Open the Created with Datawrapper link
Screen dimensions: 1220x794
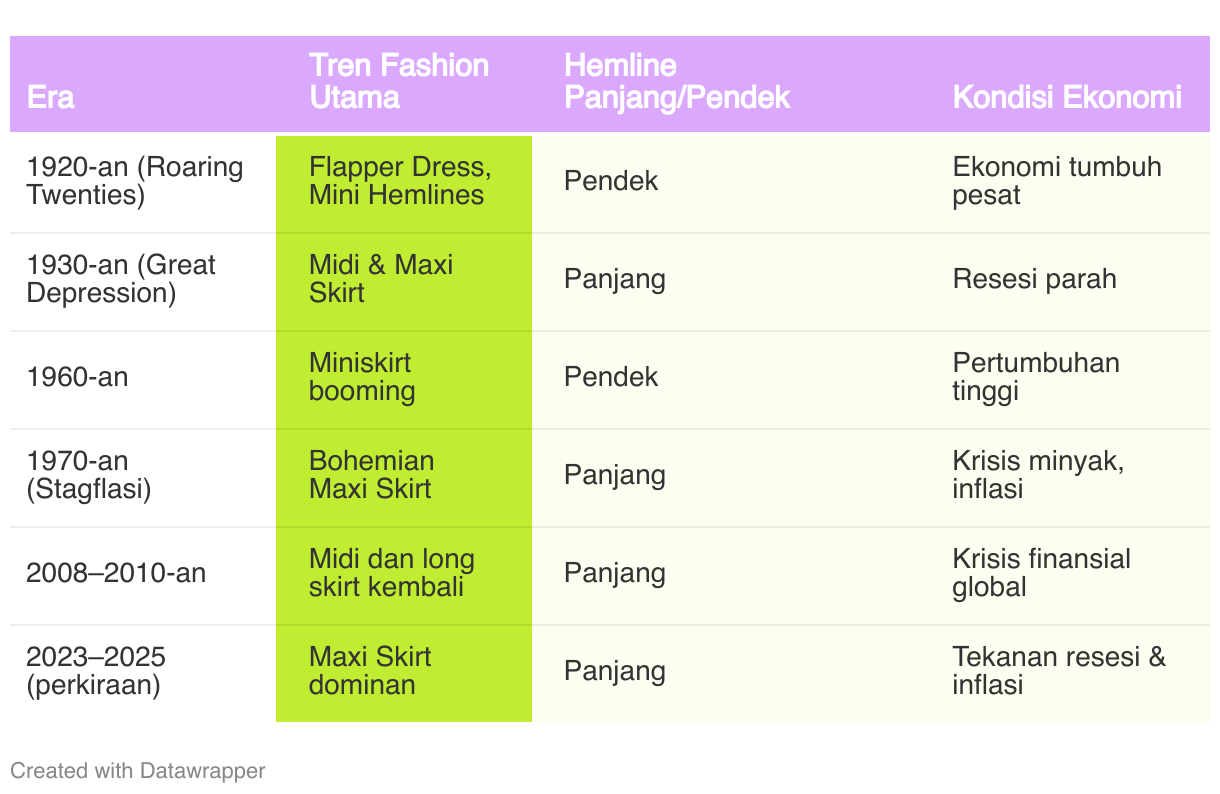(137, 770)
